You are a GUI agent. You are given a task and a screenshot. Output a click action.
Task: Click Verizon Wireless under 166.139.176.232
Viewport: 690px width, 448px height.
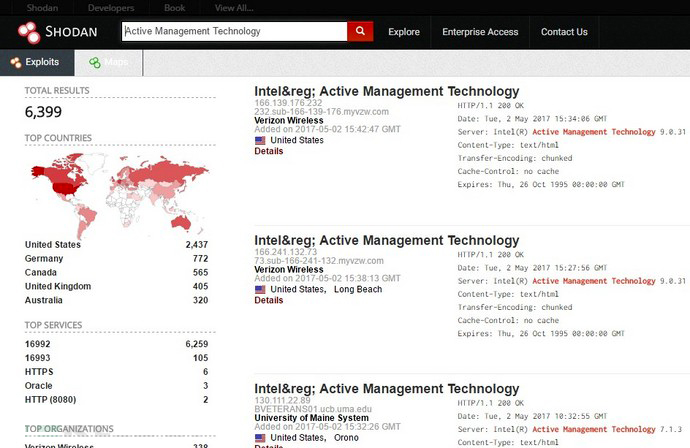pyautogui.click(x=289, y=121)
